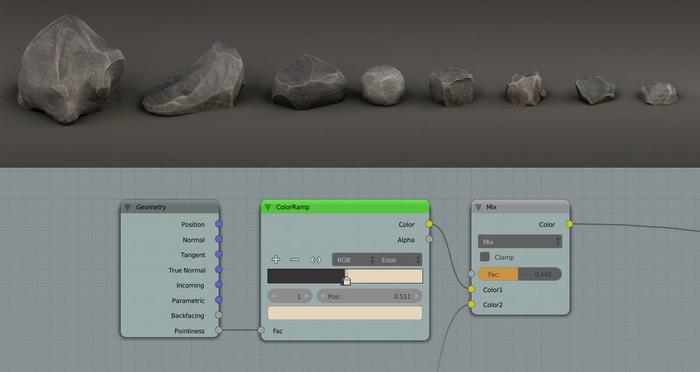This screenshot has height=372, width=700.
Task: Click the Geometry Position output socket
Action: click(218, 224)
